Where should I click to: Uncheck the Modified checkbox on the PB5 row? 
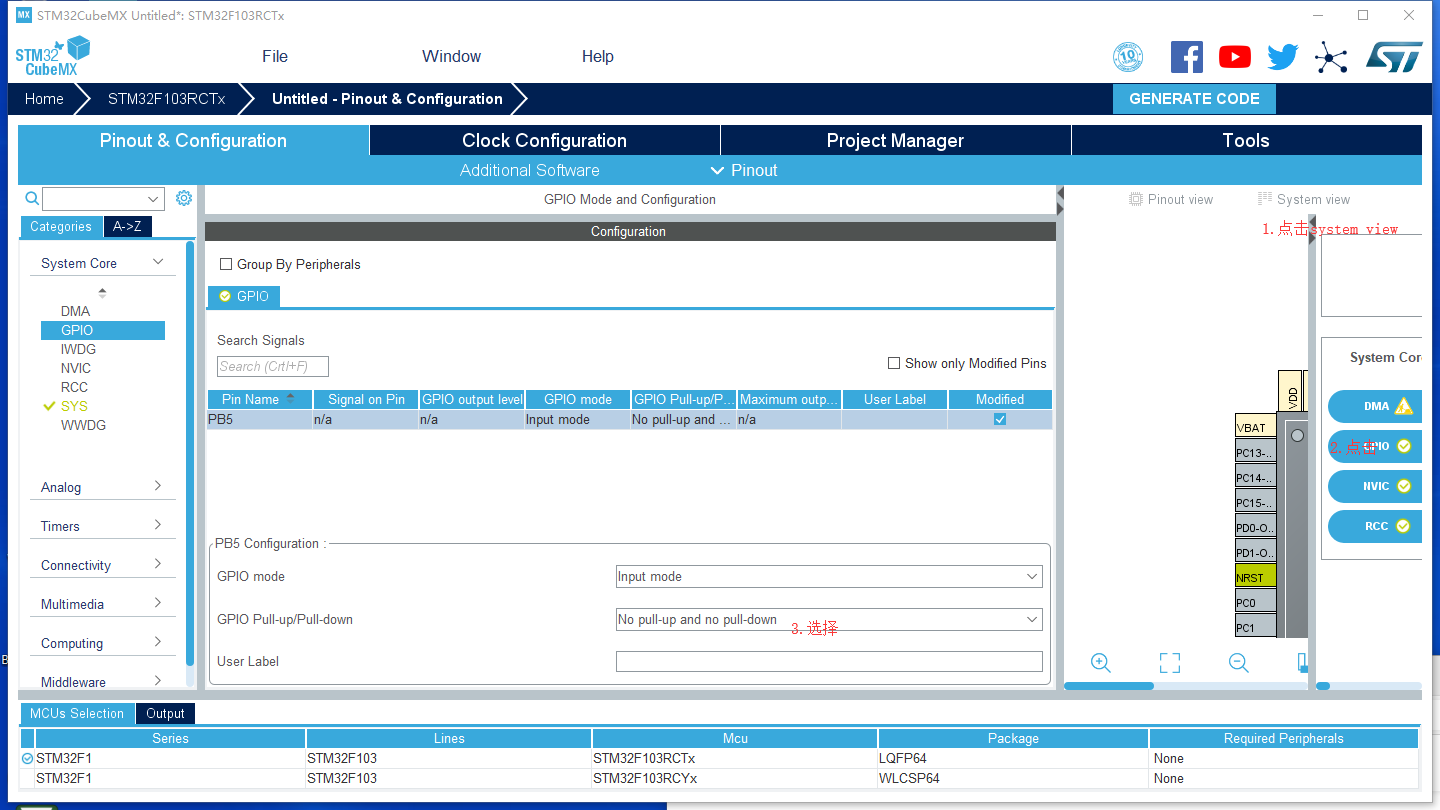click(999, 419)
